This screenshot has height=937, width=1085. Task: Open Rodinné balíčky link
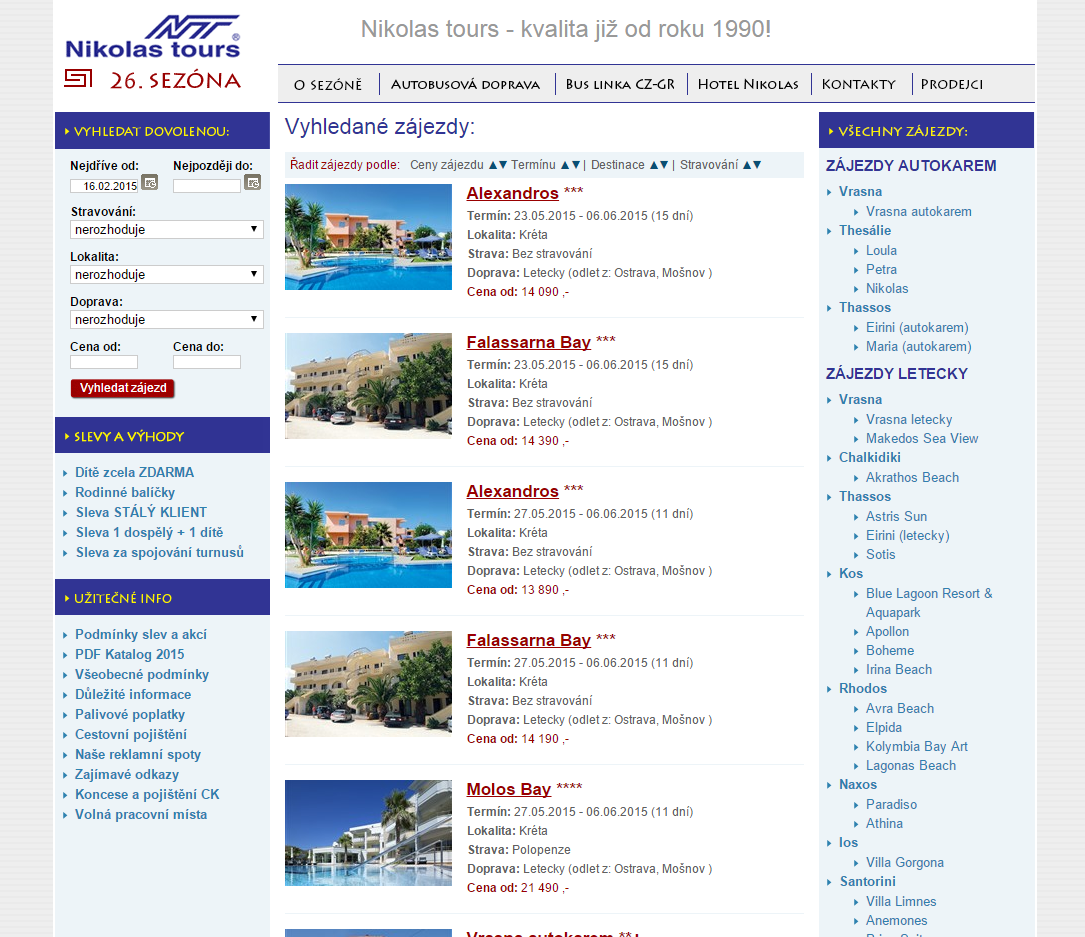coord(125,493)
